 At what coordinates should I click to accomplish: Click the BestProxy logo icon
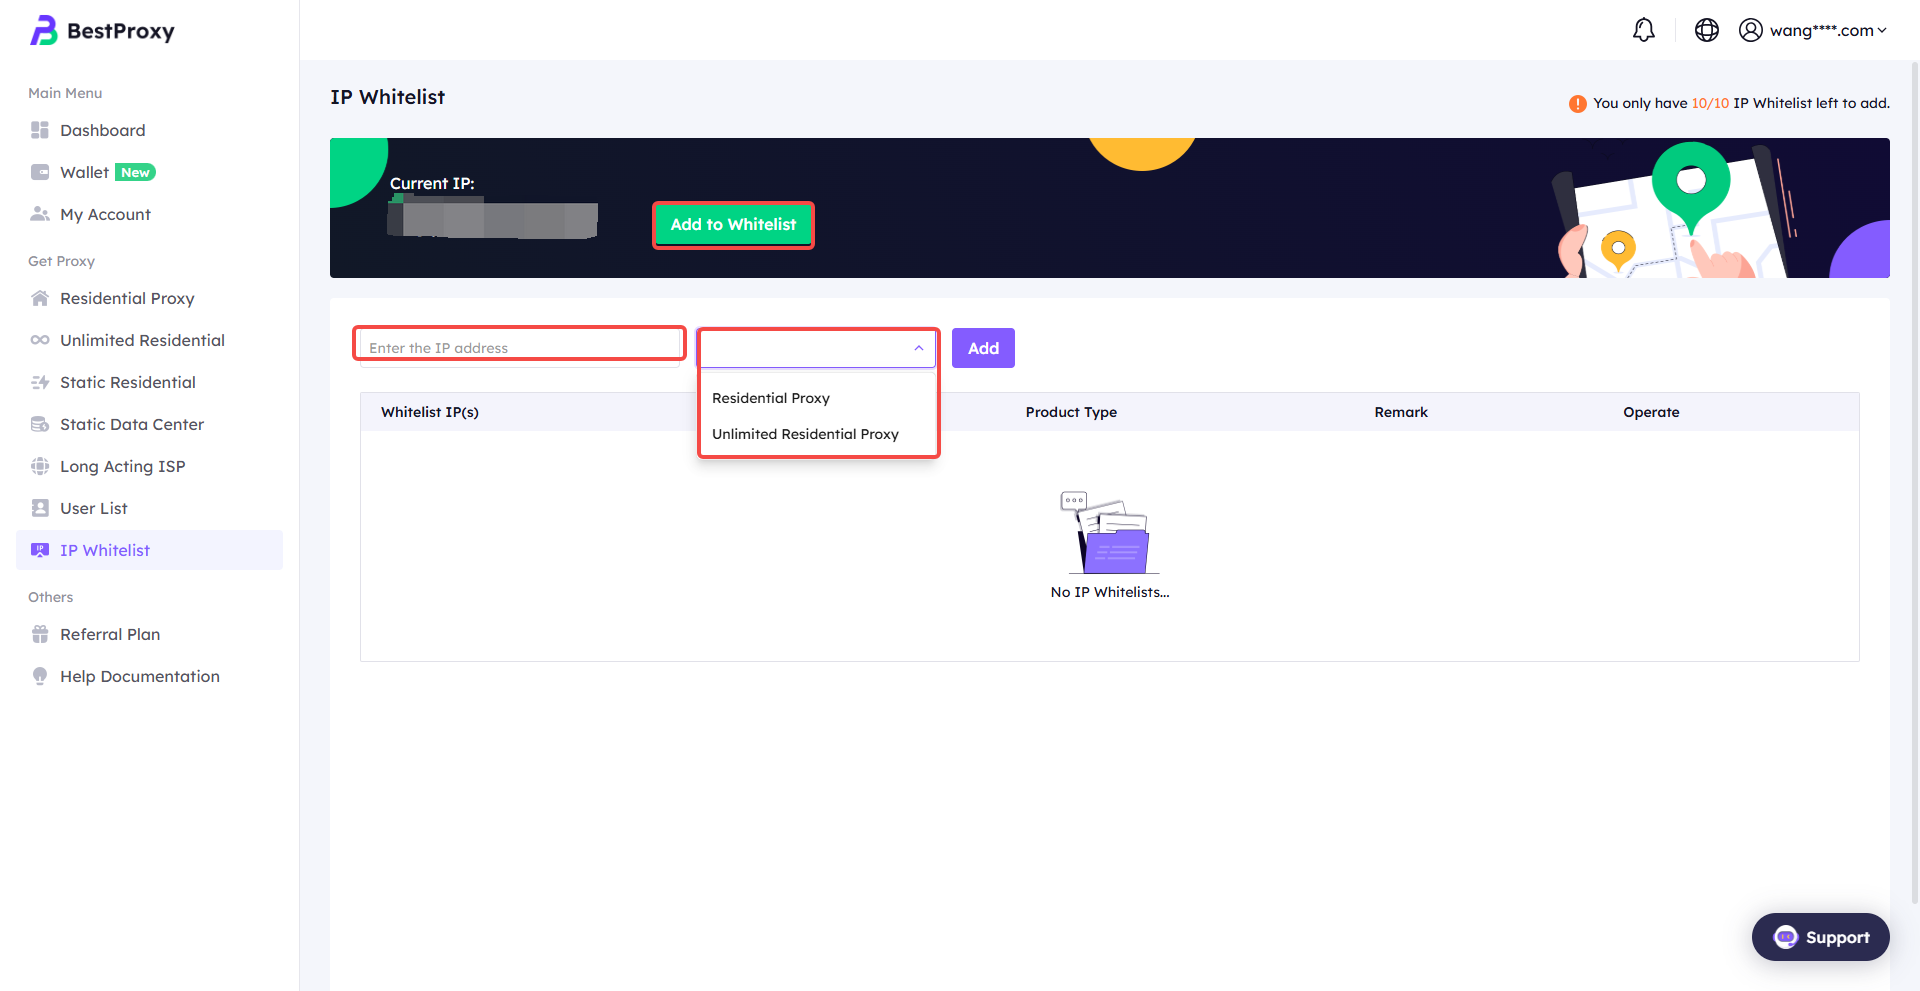pyautogui.click(x=43, y=31)
